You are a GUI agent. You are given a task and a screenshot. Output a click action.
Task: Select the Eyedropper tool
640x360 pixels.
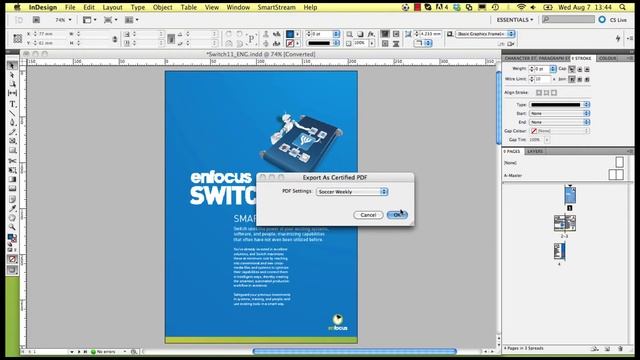coord(12,208)
